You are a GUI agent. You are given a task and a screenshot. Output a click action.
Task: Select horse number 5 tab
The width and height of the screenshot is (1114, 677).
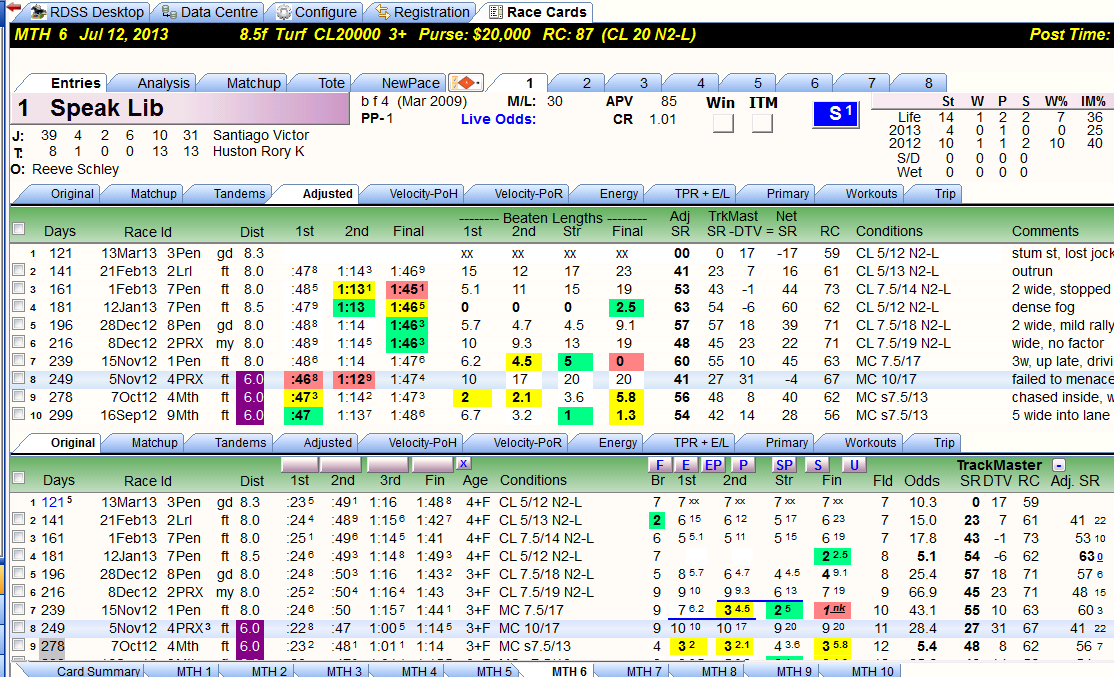[757, 83]
